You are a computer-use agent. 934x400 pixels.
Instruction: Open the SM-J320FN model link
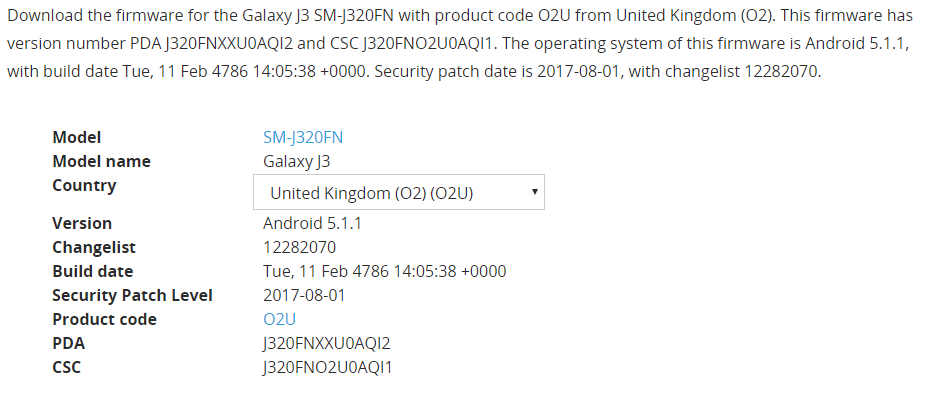point(303,138)
